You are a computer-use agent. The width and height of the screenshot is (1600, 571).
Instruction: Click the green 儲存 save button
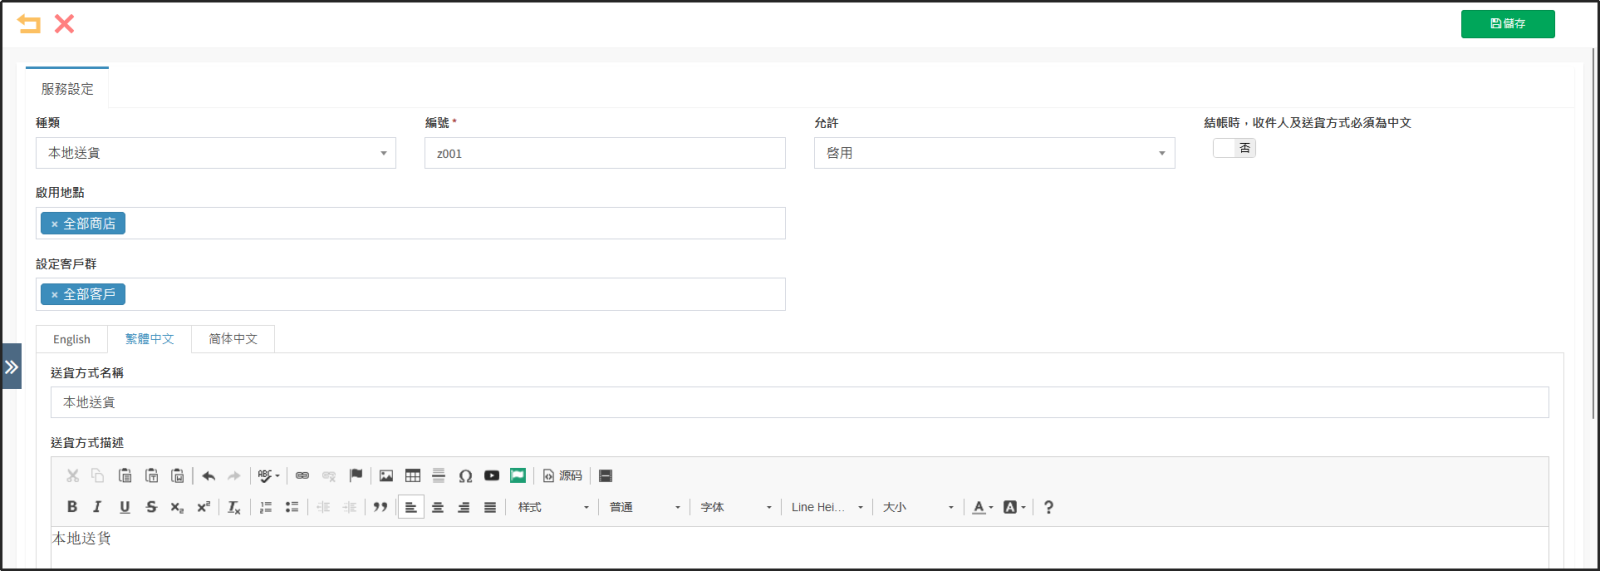point(1507,24)
